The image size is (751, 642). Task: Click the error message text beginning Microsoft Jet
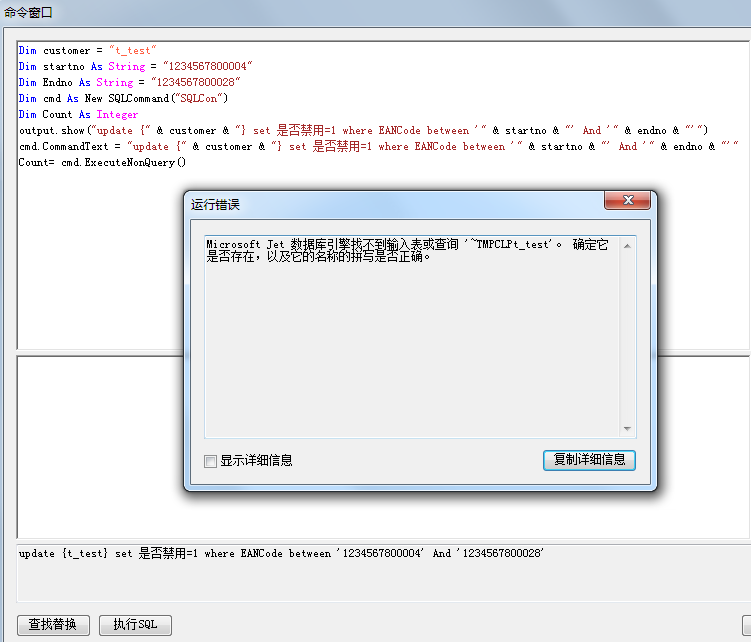point(407,251)
